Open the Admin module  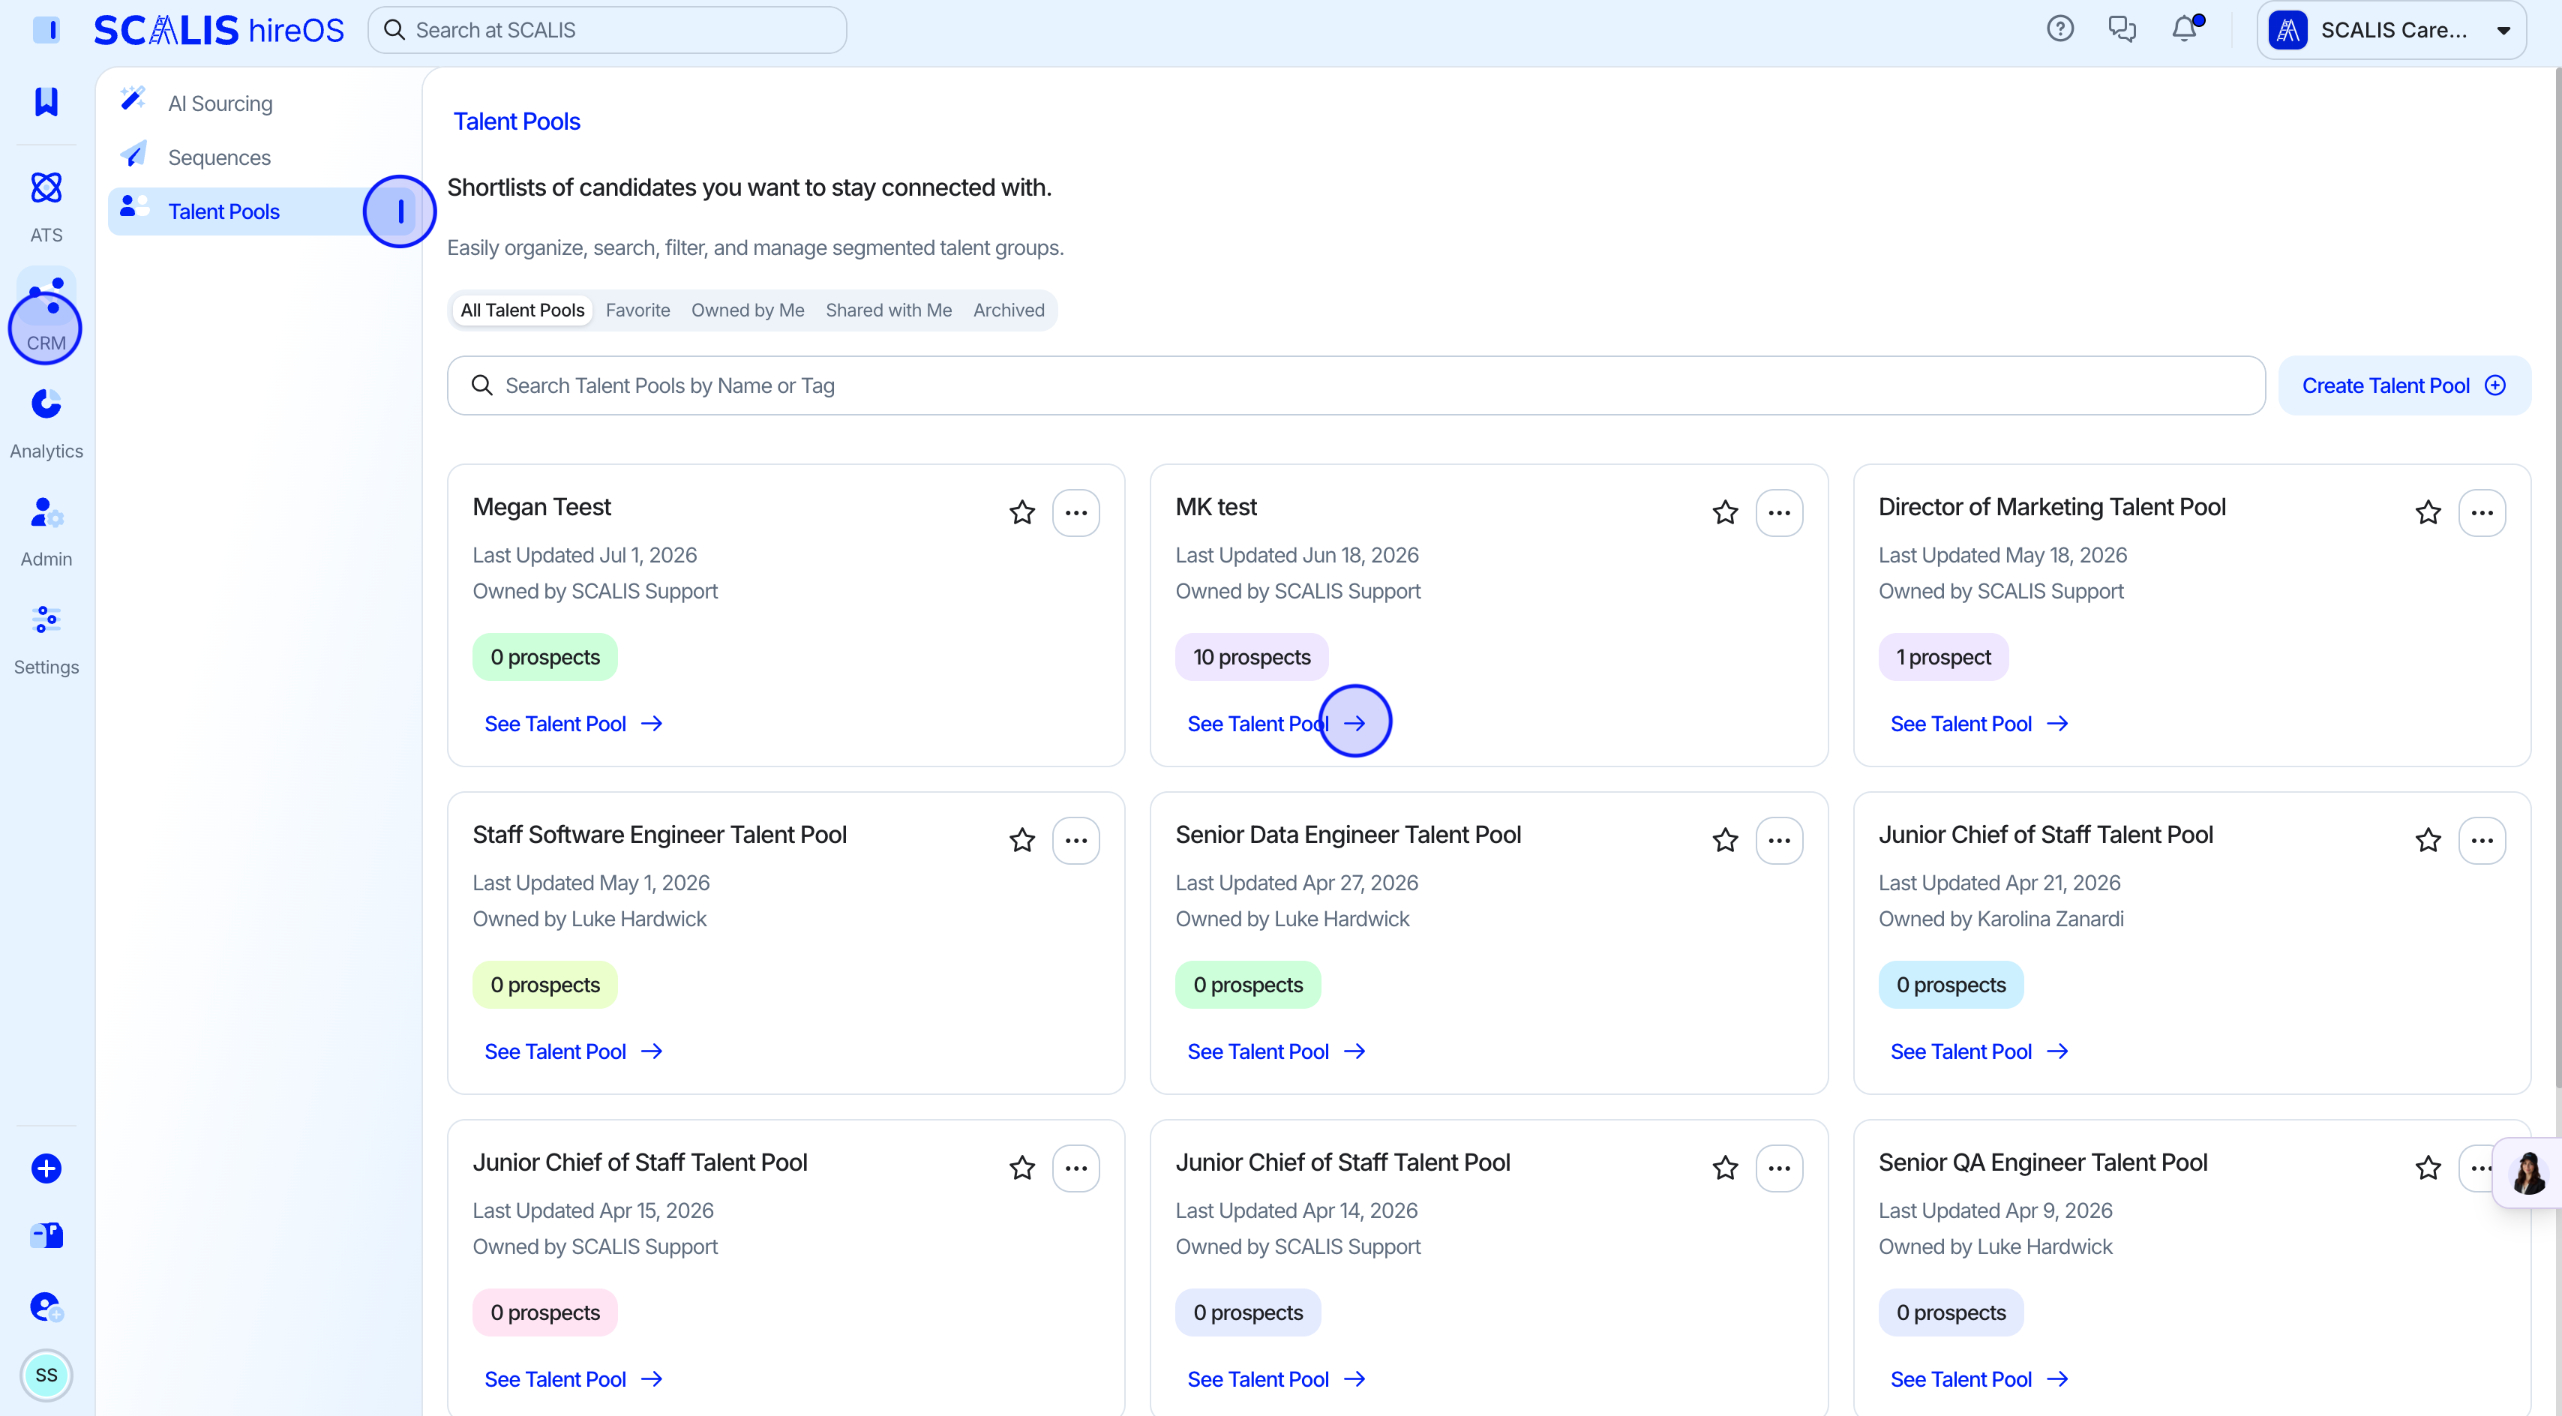pos(46,531)
